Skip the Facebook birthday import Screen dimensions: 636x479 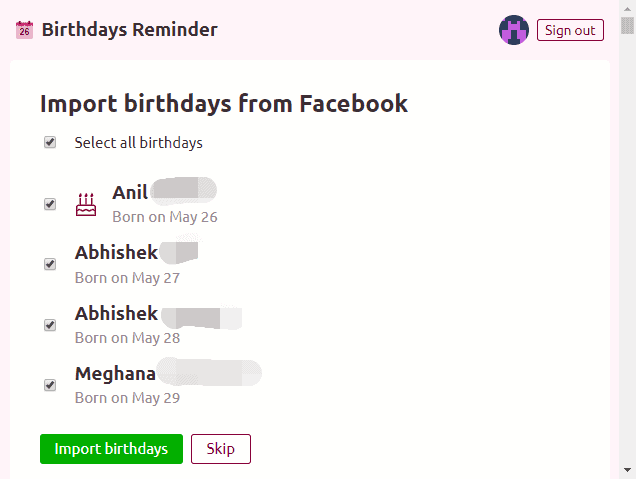pyautogui.click(x=220, y=449)
